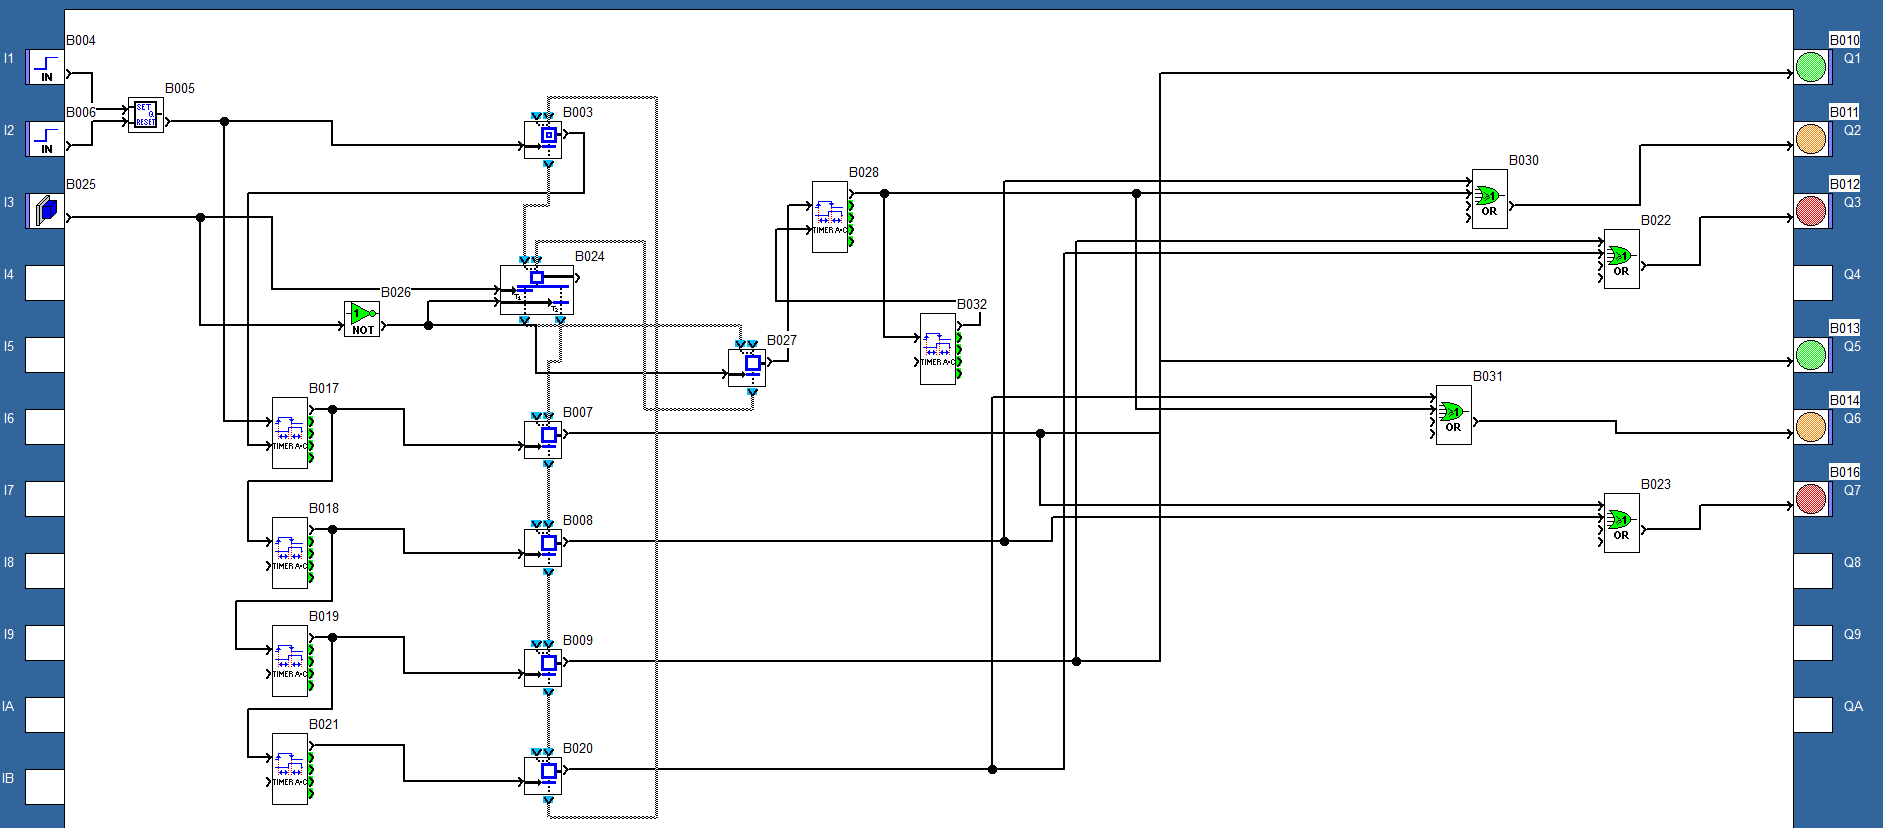Click the empty Q4 output slot
This screenshot has width=1883, height=828.
1812,283
